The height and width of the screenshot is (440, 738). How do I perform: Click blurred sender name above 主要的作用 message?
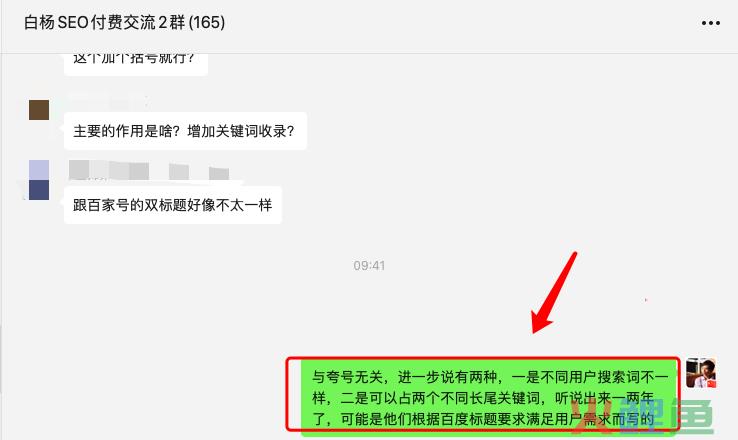pyautogui.click(x=108, y=101)
